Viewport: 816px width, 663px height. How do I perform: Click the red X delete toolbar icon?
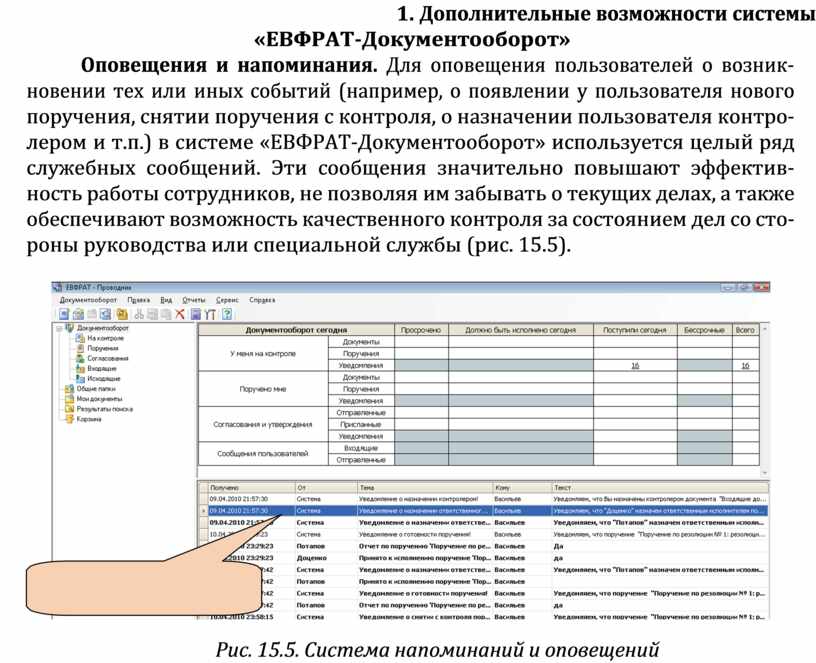coord(180,314)
